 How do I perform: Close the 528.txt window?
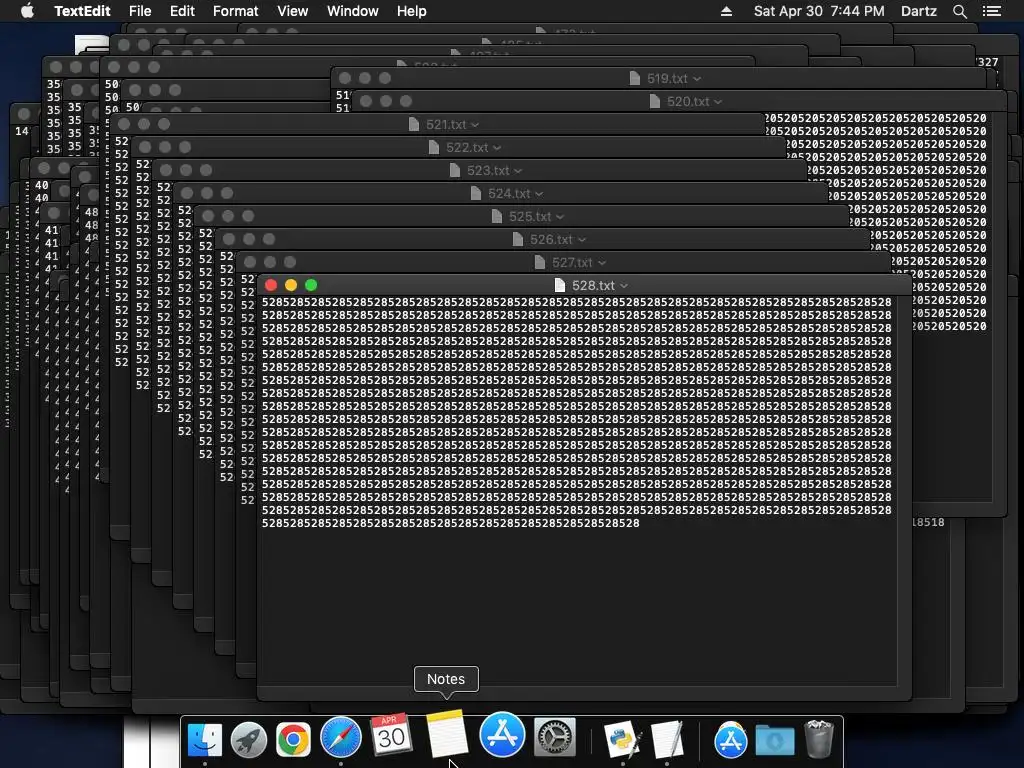click(x=271, y=285)
